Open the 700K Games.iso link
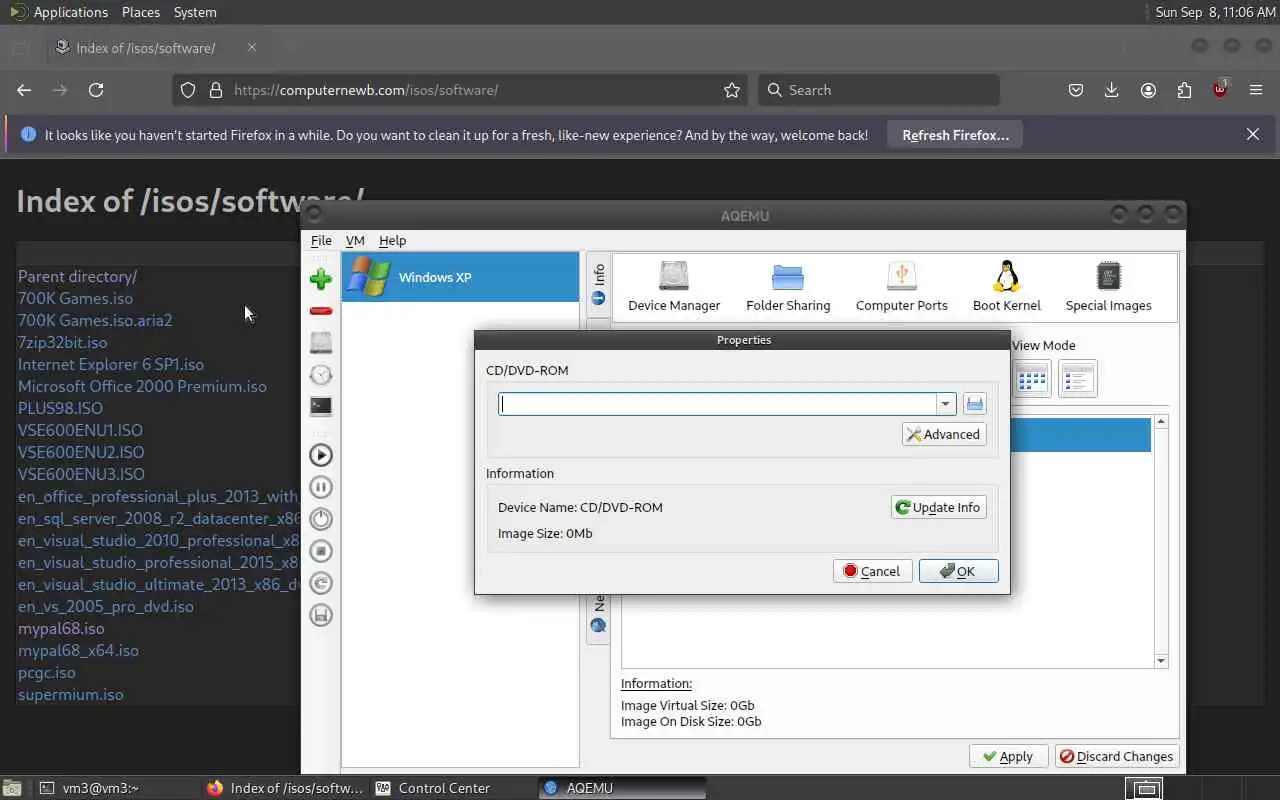 (75, 298)
